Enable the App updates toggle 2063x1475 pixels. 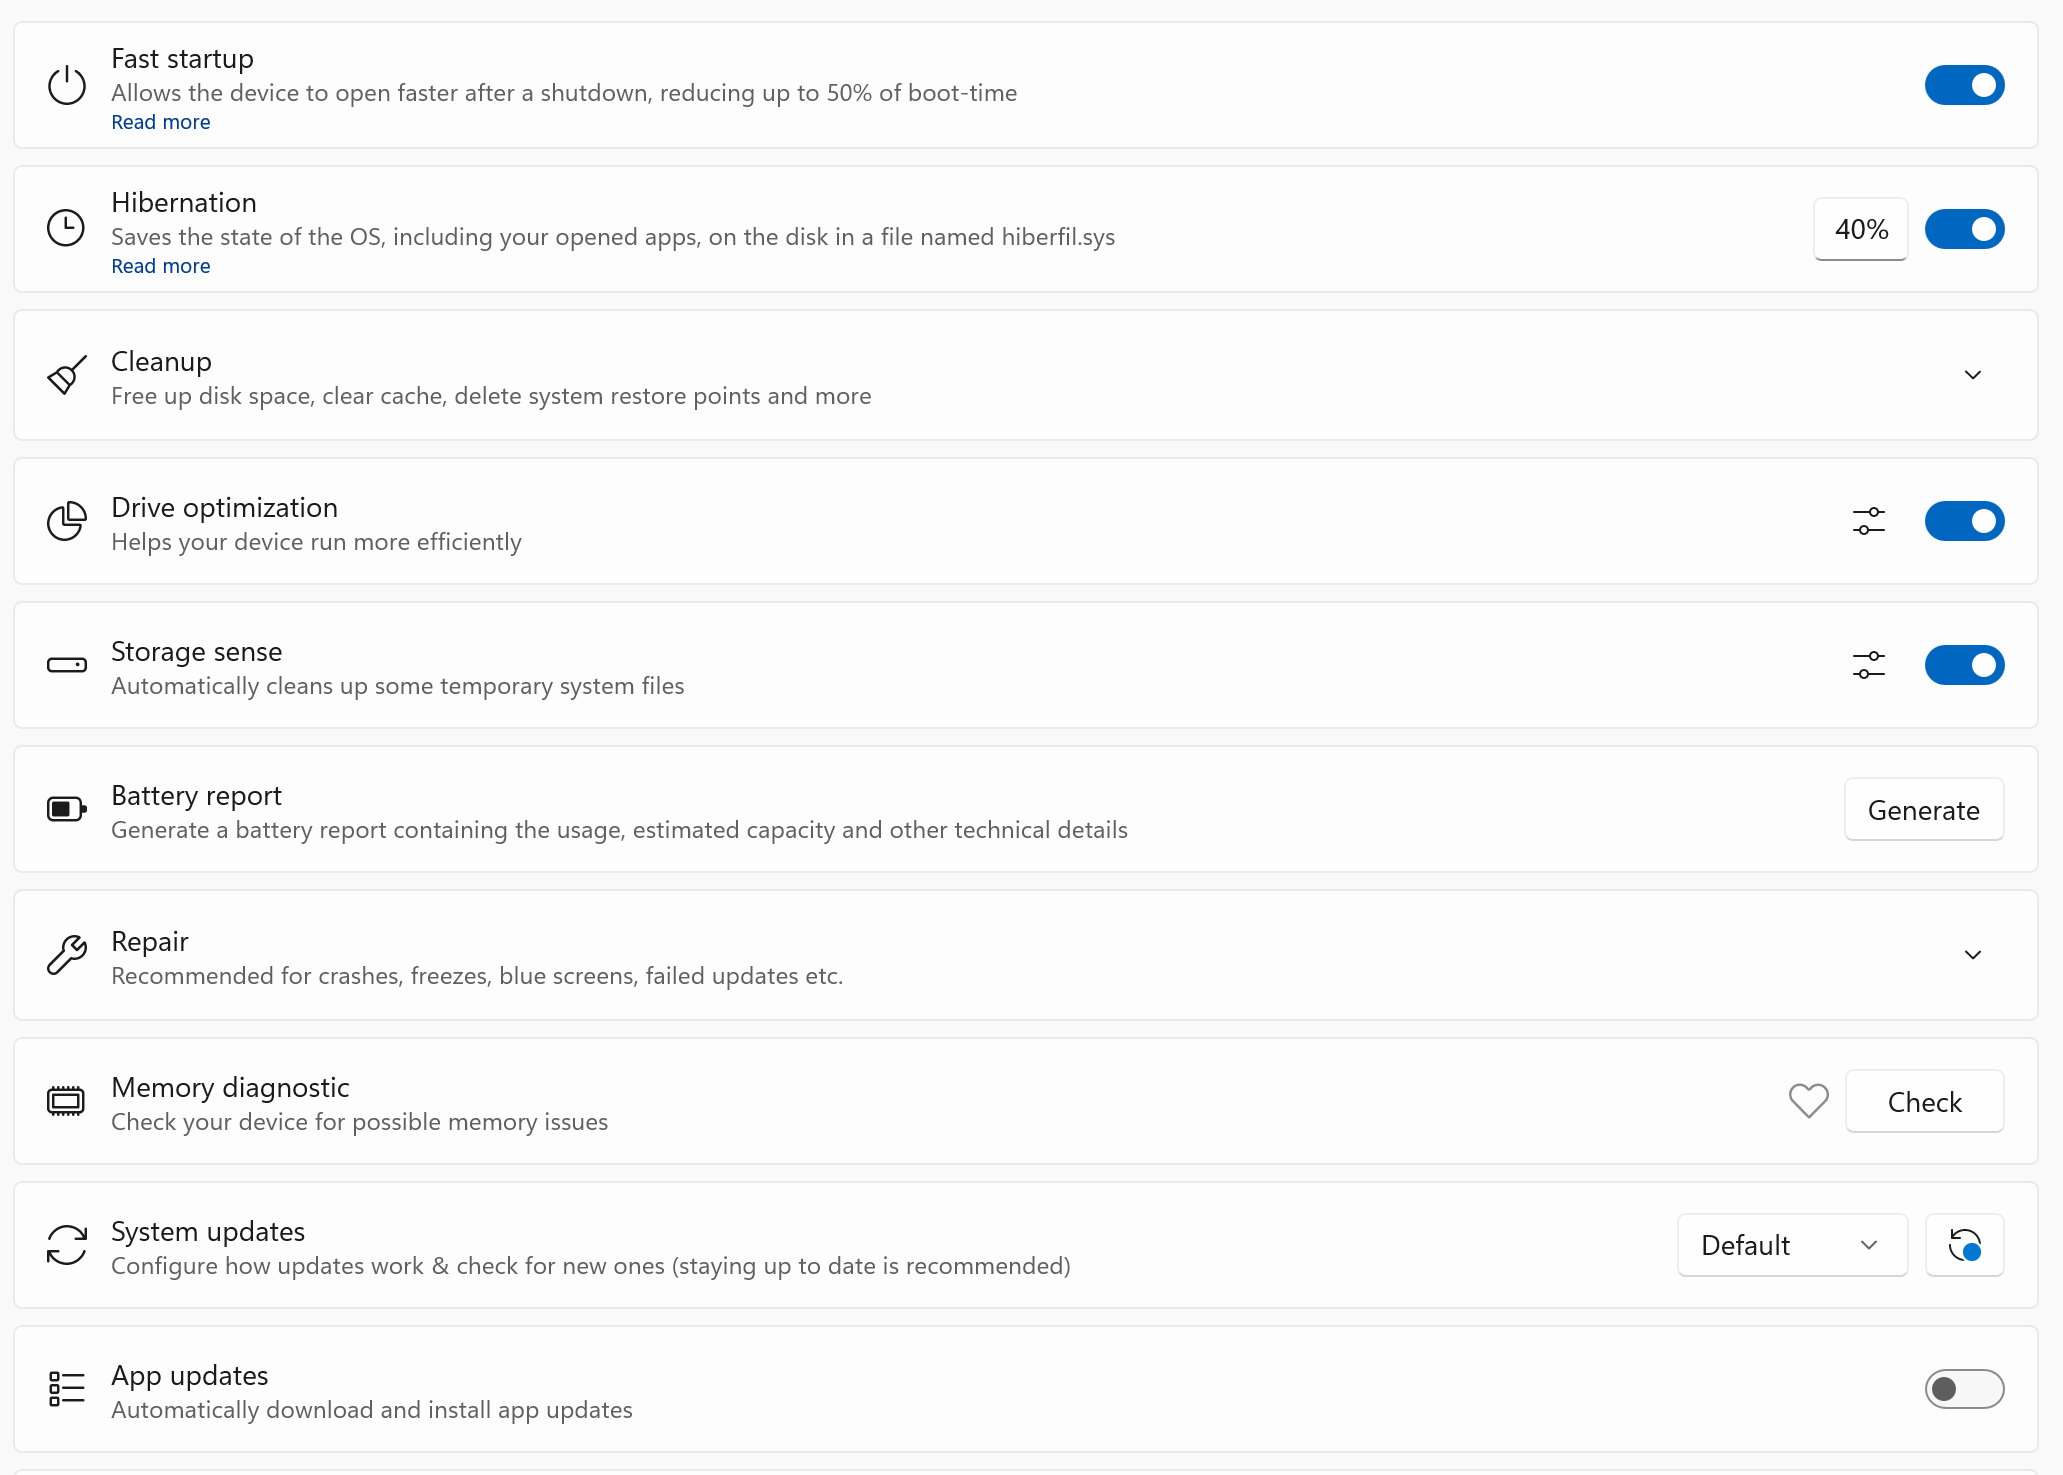point(1964,1389)
